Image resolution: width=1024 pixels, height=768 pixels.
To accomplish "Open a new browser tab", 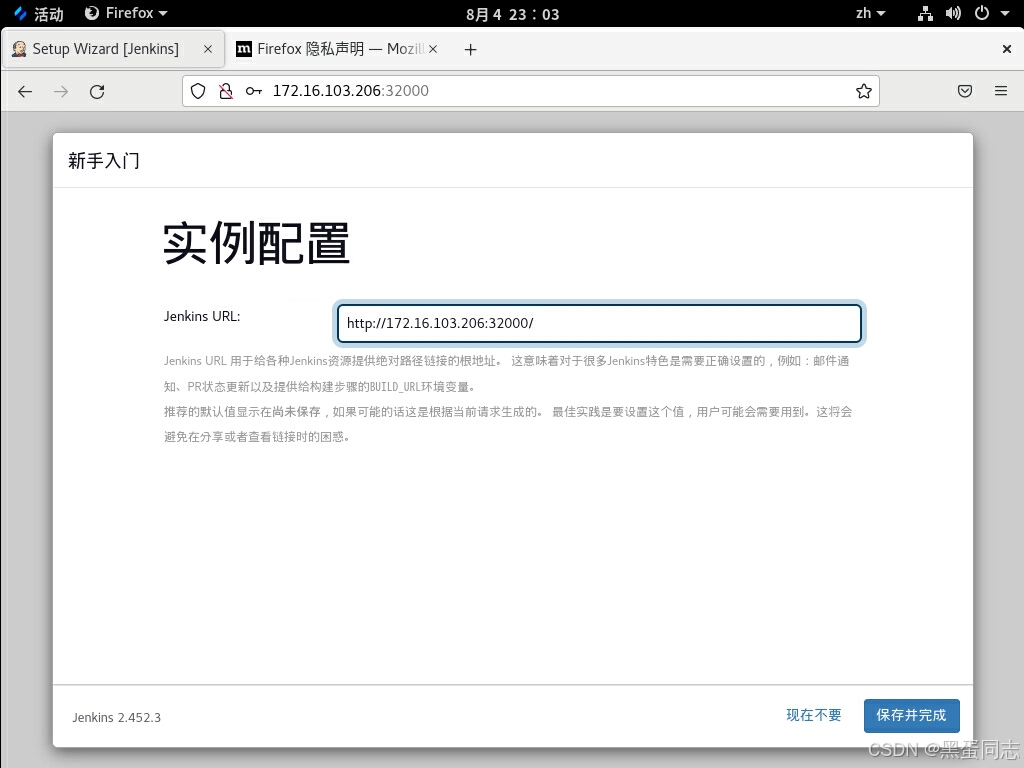I will point(470,50).
